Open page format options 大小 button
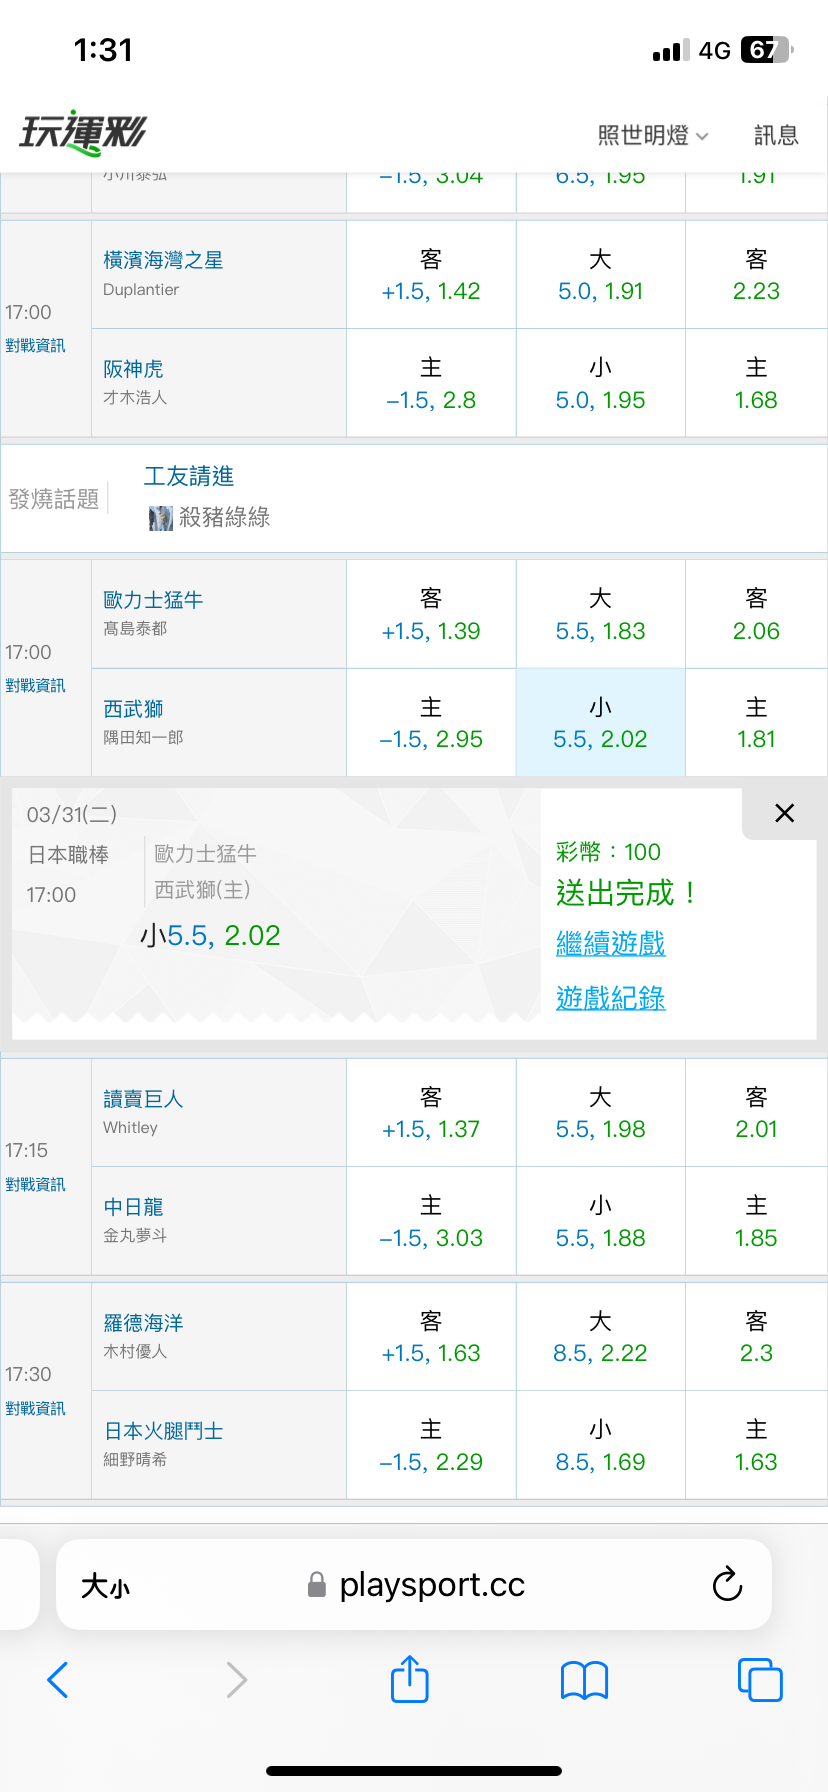Screen dimensions: 828x1792 tap(106, 1586)
